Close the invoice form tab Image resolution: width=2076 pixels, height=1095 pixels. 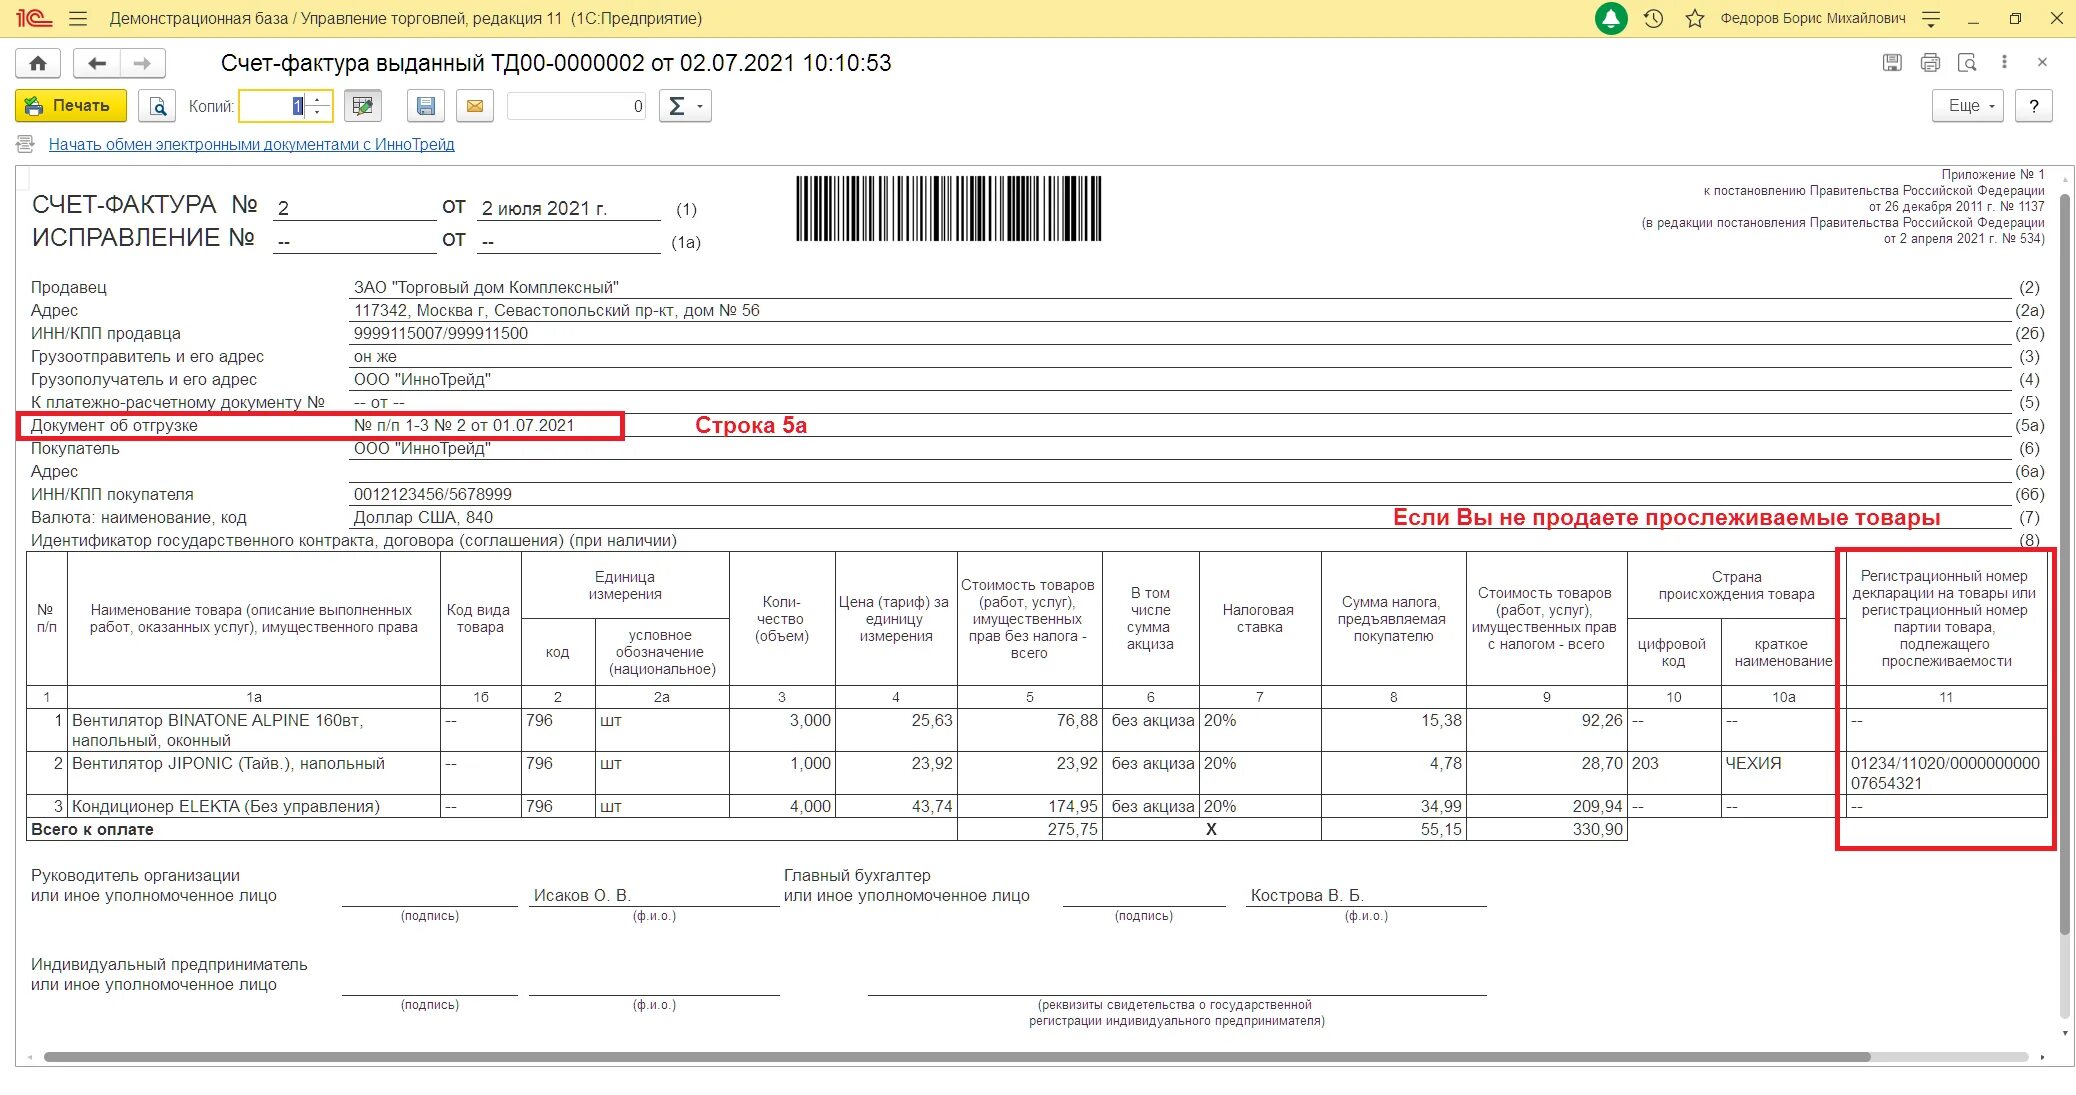pyautogui.click(x=2042, y=62)
